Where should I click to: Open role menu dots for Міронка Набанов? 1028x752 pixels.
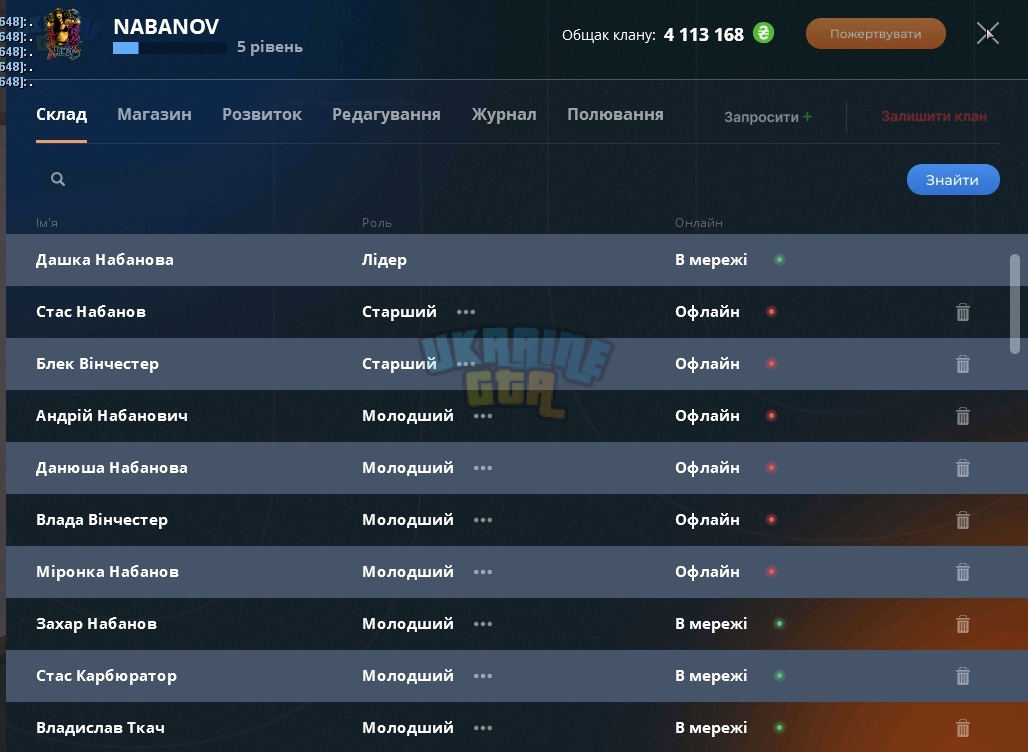click(x=483, y=572)
